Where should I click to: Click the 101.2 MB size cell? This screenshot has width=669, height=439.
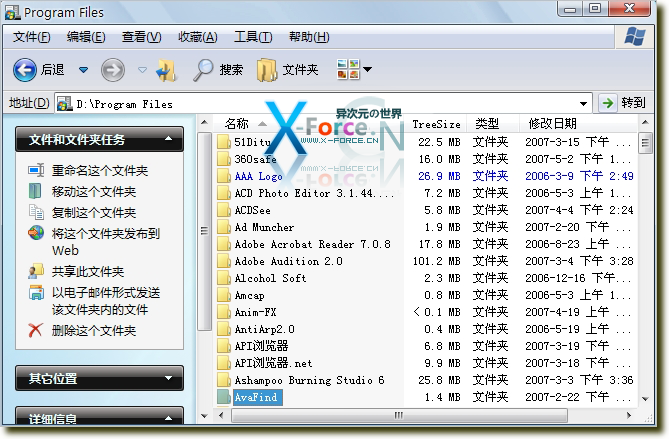pos(436,261)
